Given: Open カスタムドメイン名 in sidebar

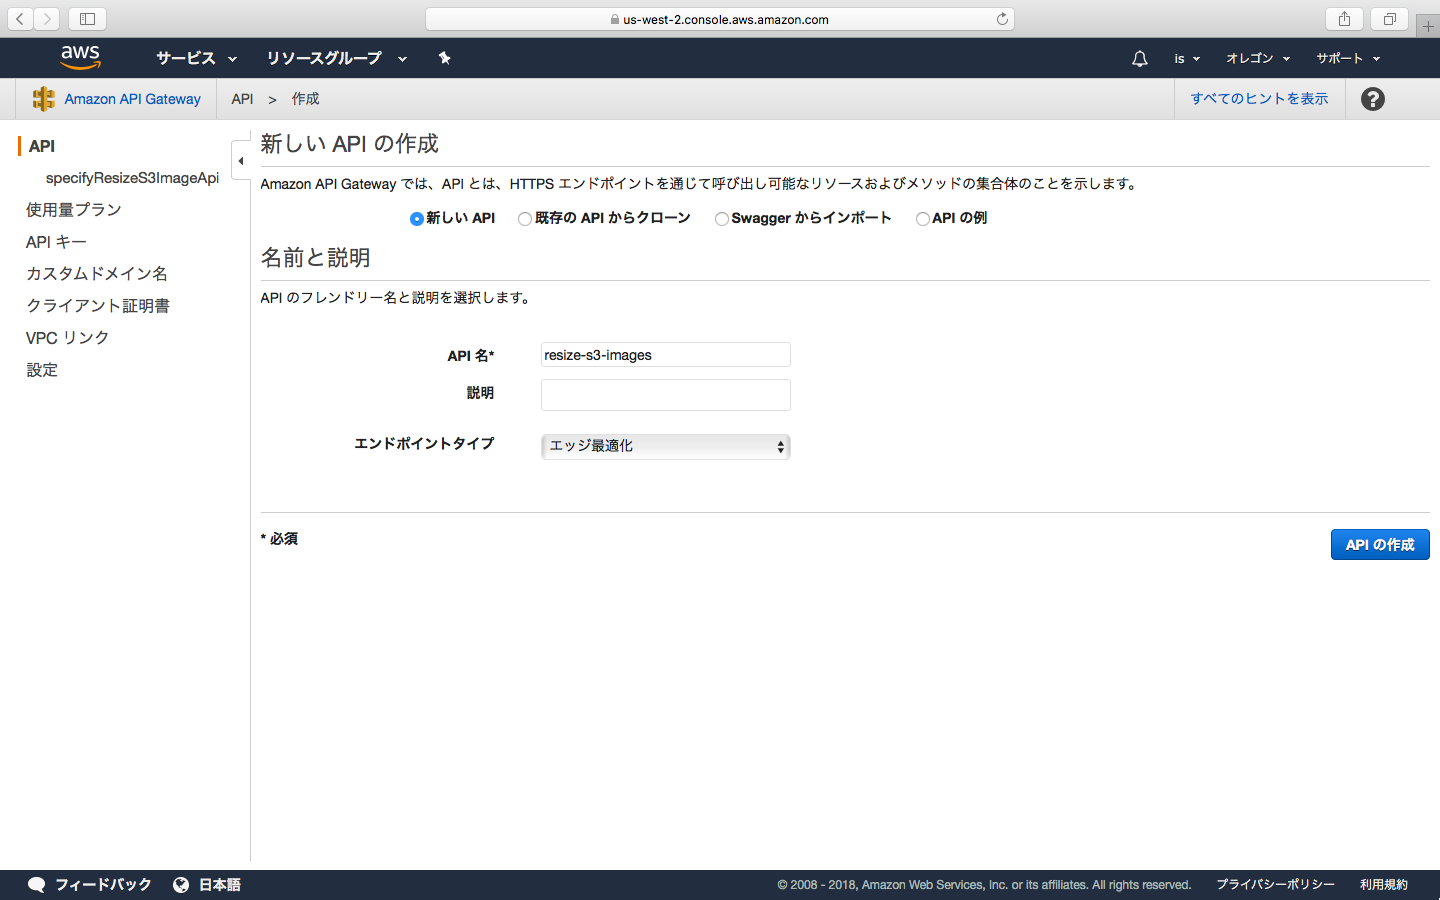Looking at the screenshot, I should coord(97,274).
